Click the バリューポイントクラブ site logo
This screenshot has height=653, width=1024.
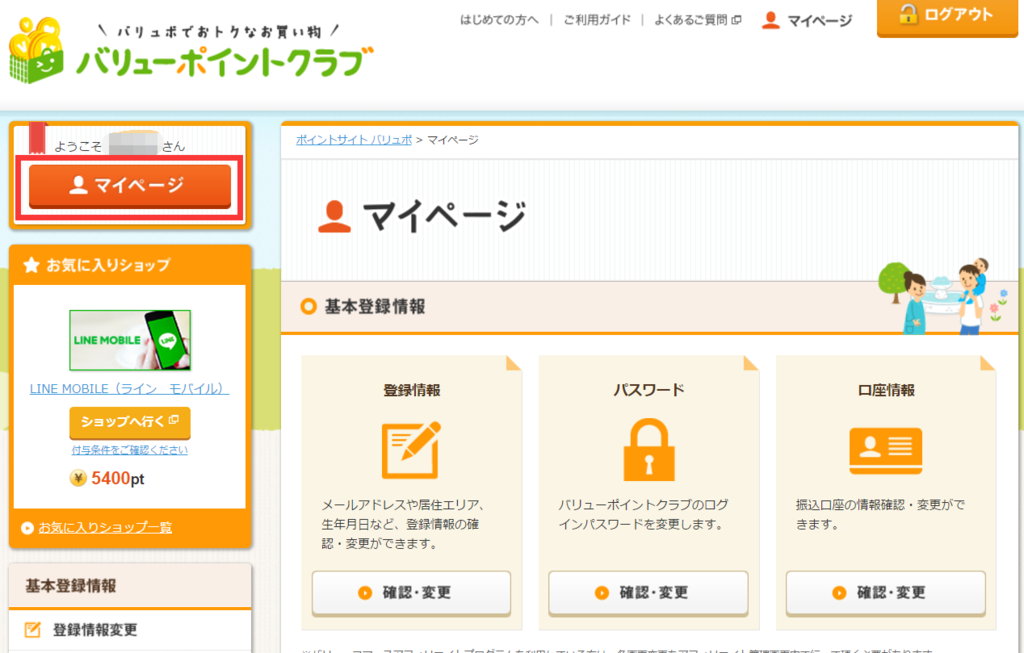coord(191,51)
